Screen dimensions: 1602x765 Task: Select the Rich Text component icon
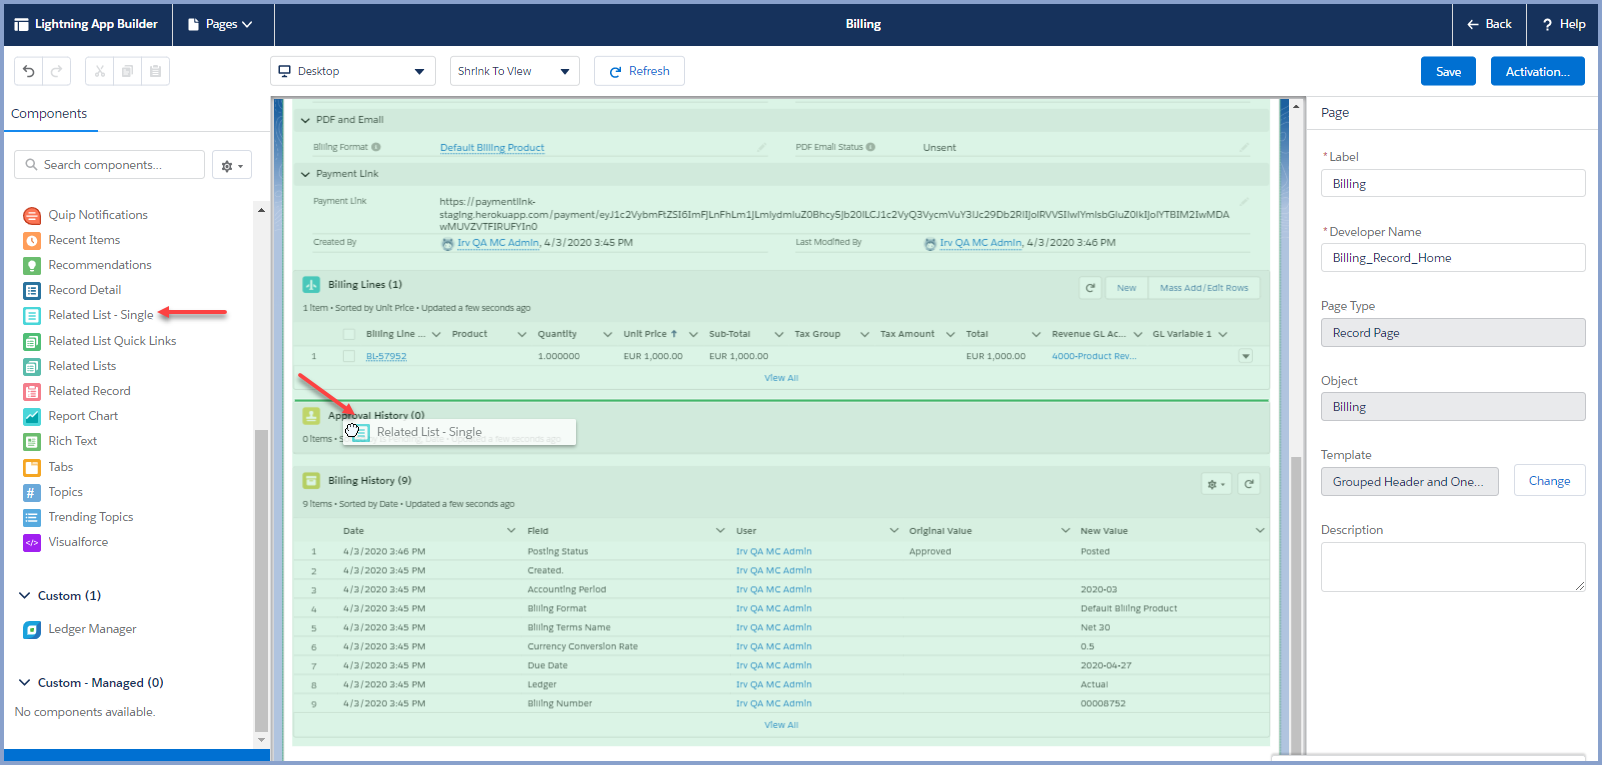(32, 441)
